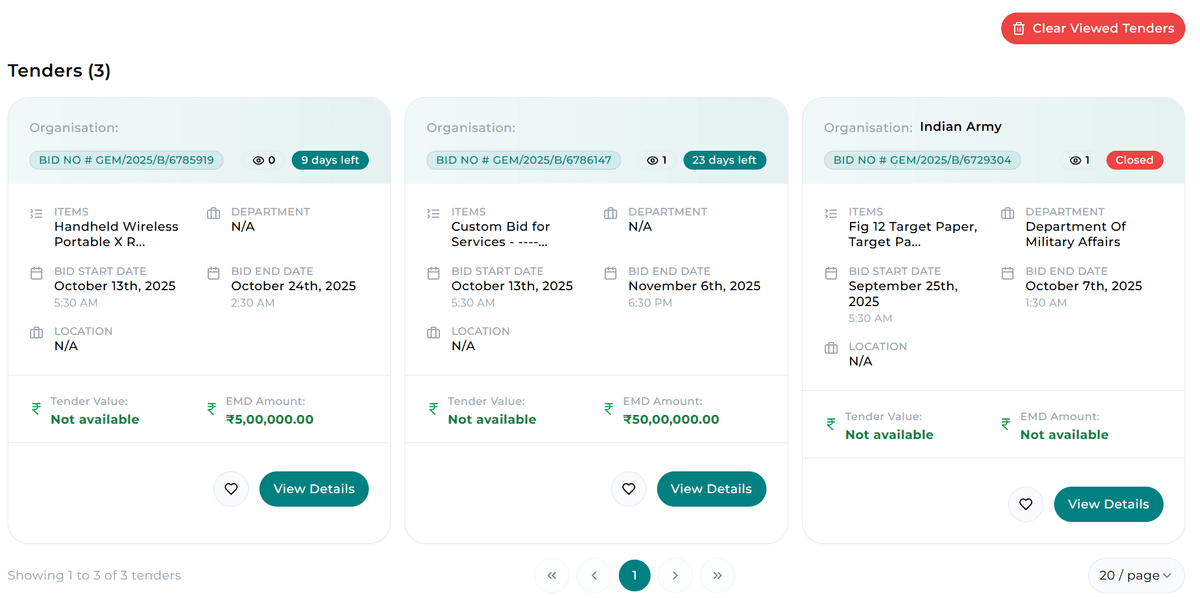The image size is (1200, 598).
Task: View Details of Fig 12 Target Paper tender
Action: coord(1108,504)
